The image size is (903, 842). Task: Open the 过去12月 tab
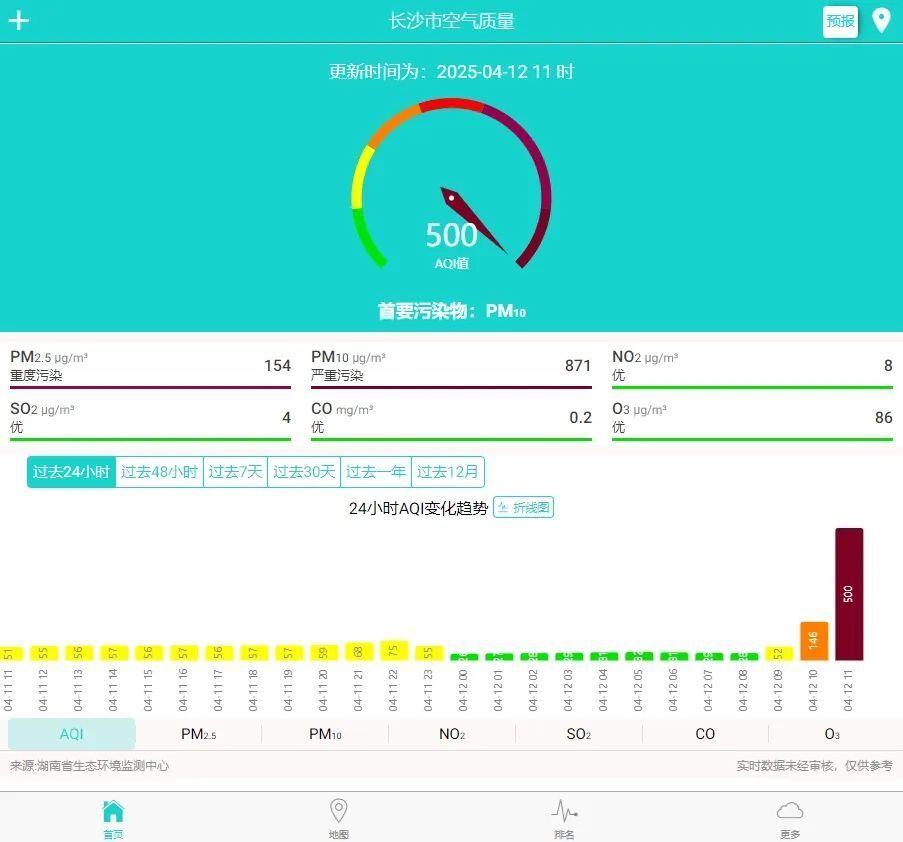tap(447, 471)
